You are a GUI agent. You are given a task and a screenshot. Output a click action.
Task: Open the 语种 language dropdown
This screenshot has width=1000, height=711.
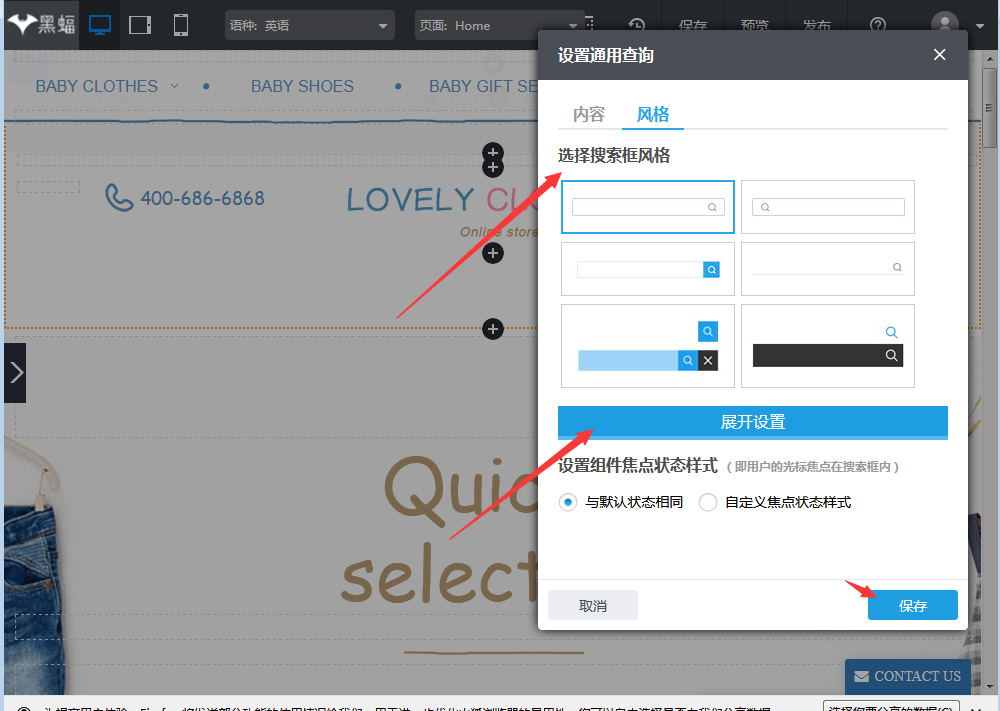click(309, 26)
